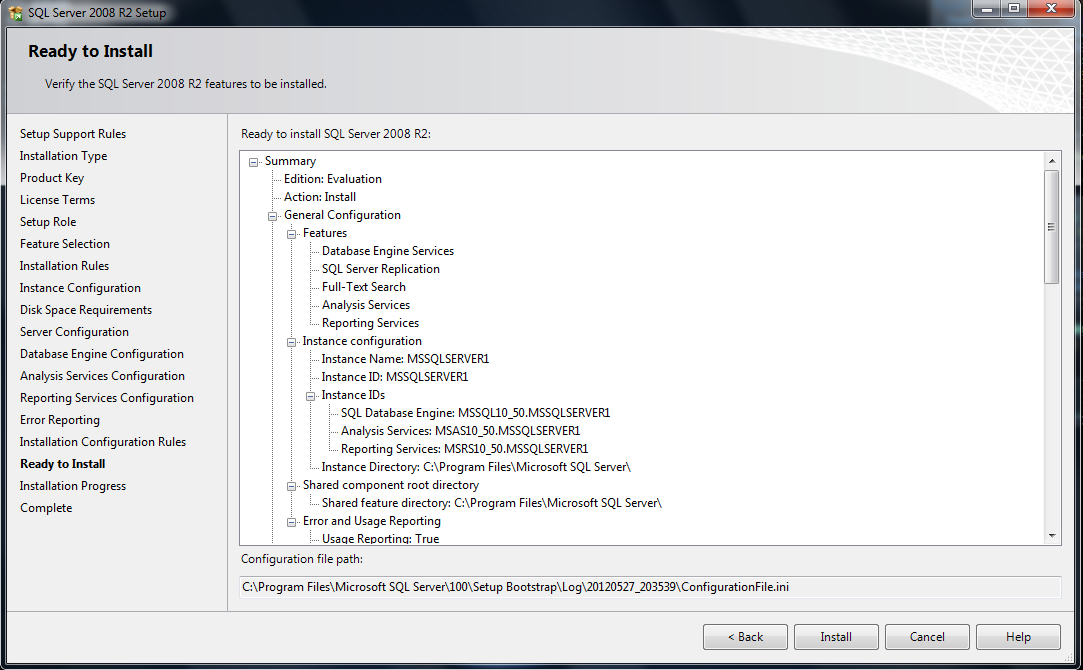Select the Edition: Evaluation row
This screenshot has width=1083, height=670.
click(332, 179)
